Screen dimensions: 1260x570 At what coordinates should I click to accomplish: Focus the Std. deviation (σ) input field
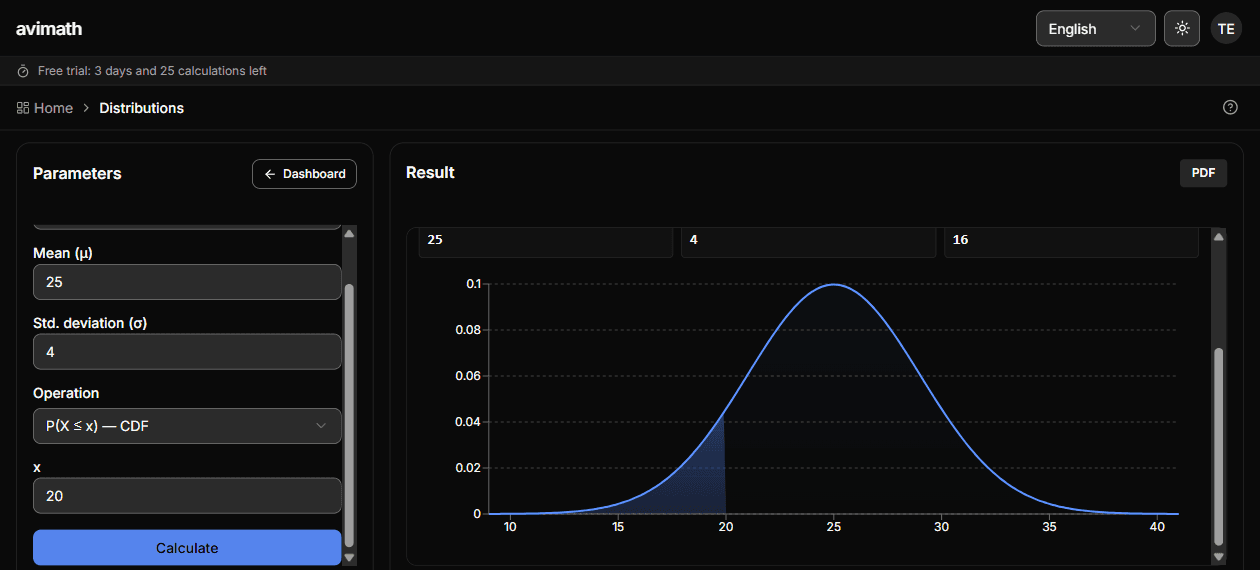click(x=187, y=352)
